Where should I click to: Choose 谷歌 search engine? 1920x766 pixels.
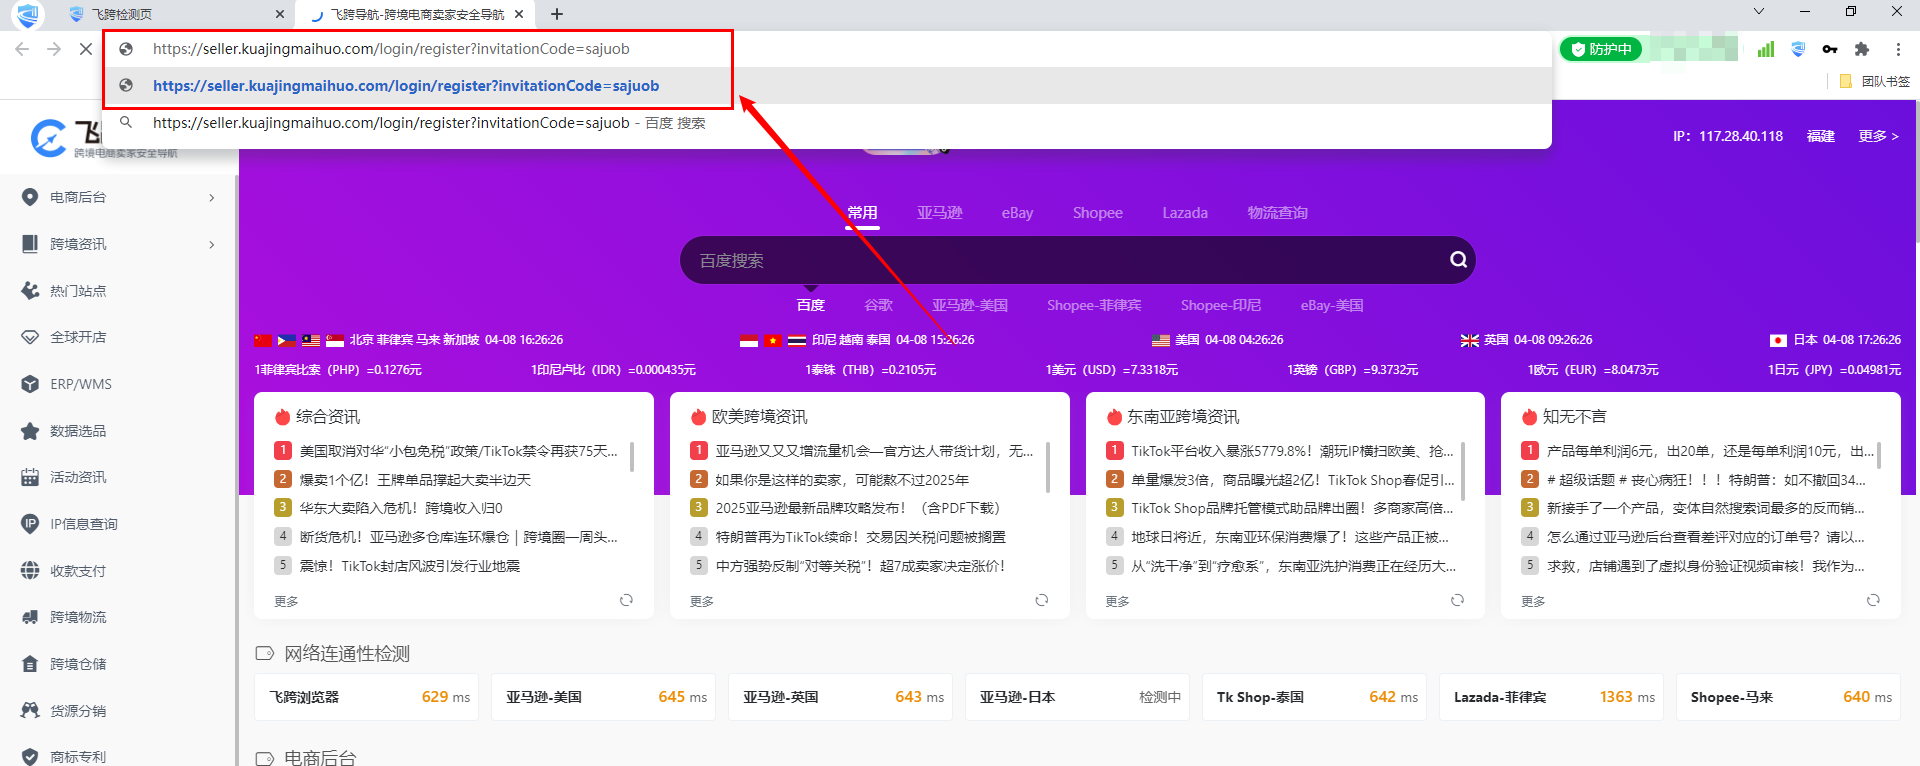(x=878, y=305)
